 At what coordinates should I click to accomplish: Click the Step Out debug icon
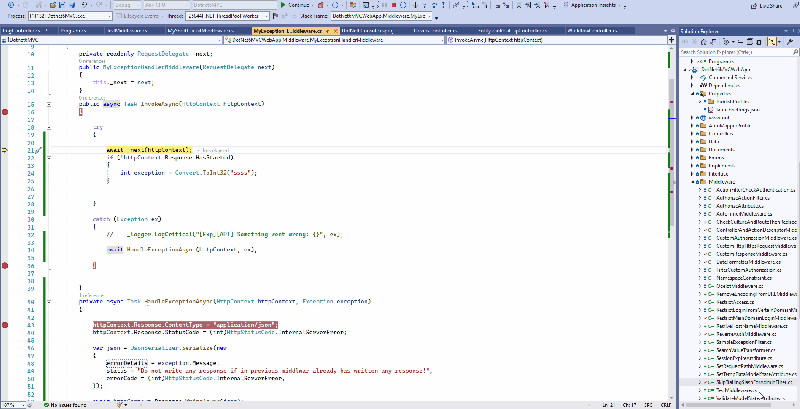point(443,5)
